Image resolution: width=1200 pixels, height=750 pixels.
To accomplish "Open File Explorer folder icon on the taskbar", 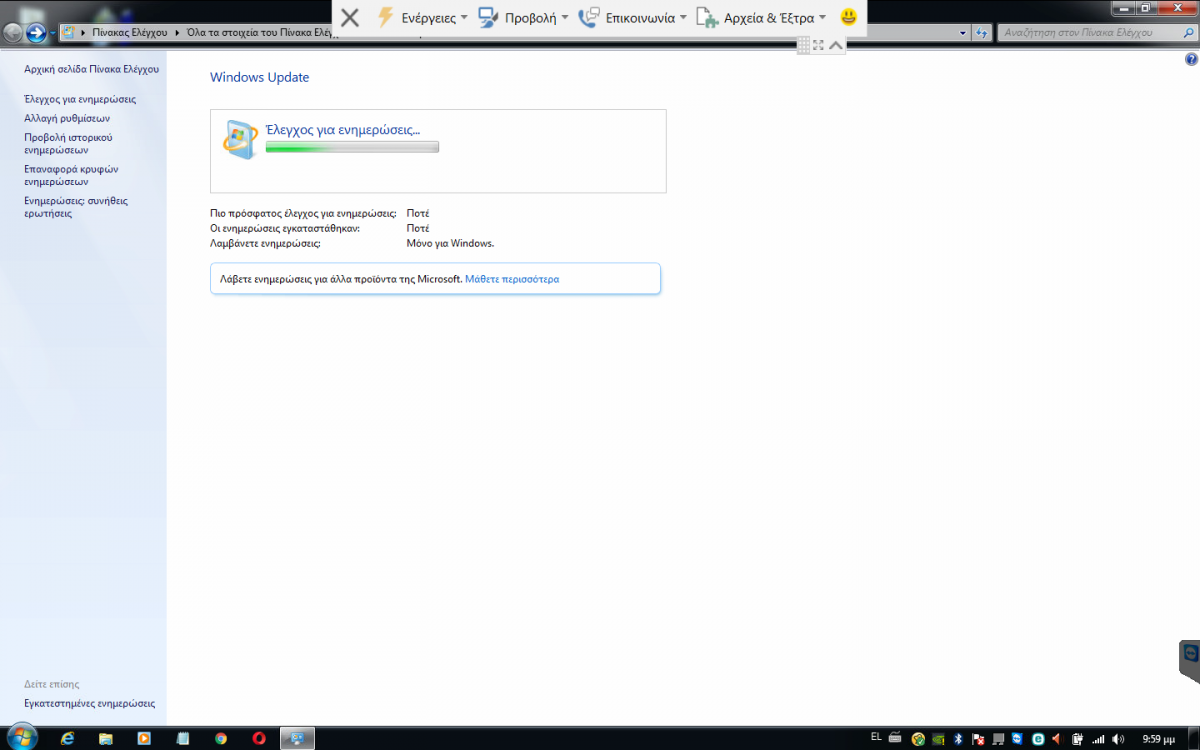I will (106, 738).
